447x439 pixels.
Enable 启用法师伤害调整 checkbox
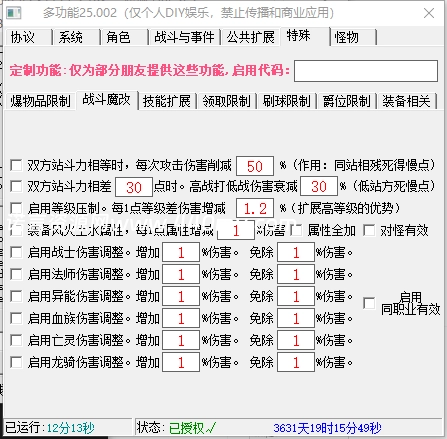pyautogui.click(x=16, y=274)
